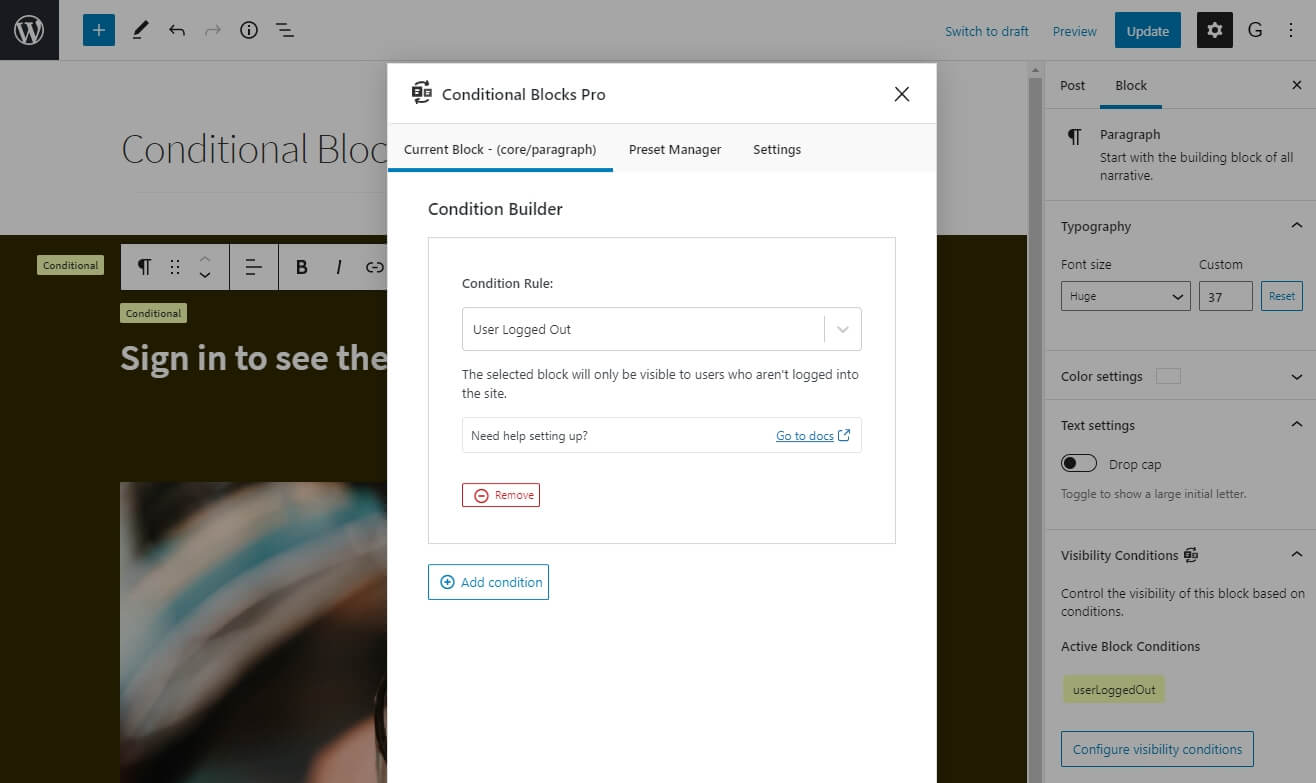Click the Add condition button
Image resolution: width=1316 pixels, height=783 pixels.
point(488,582)
